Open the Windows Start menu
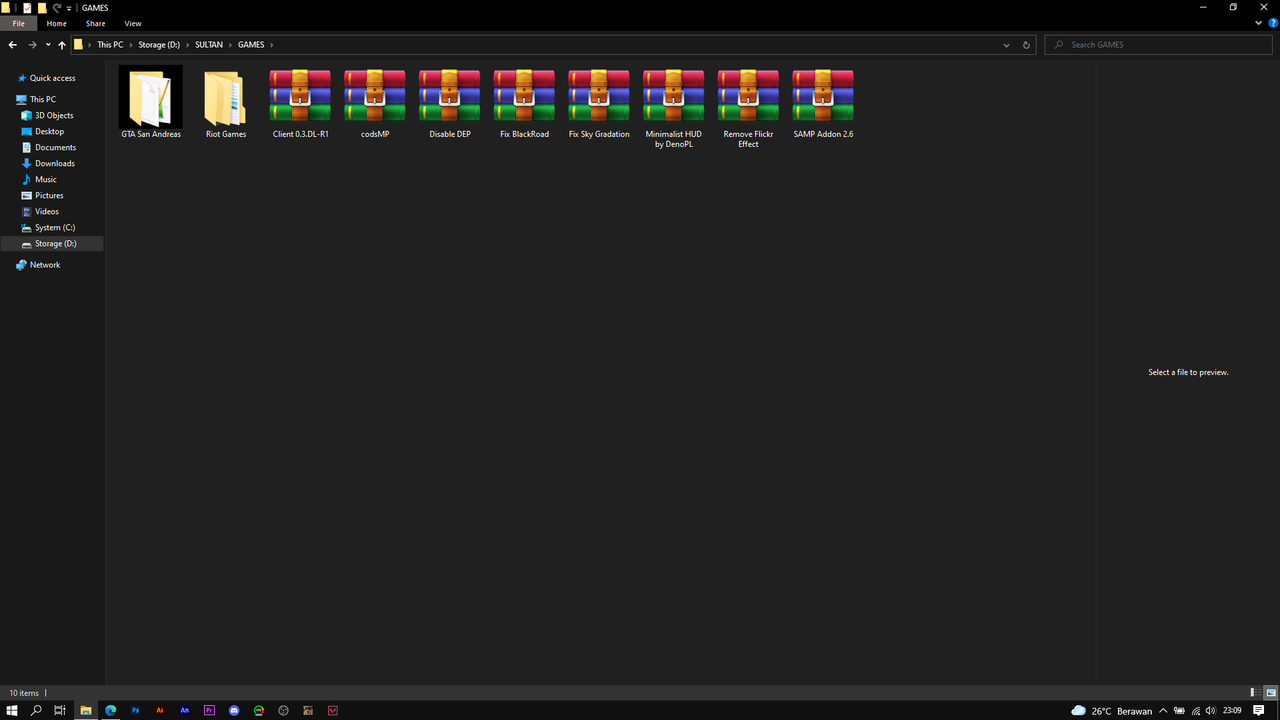 12,710
